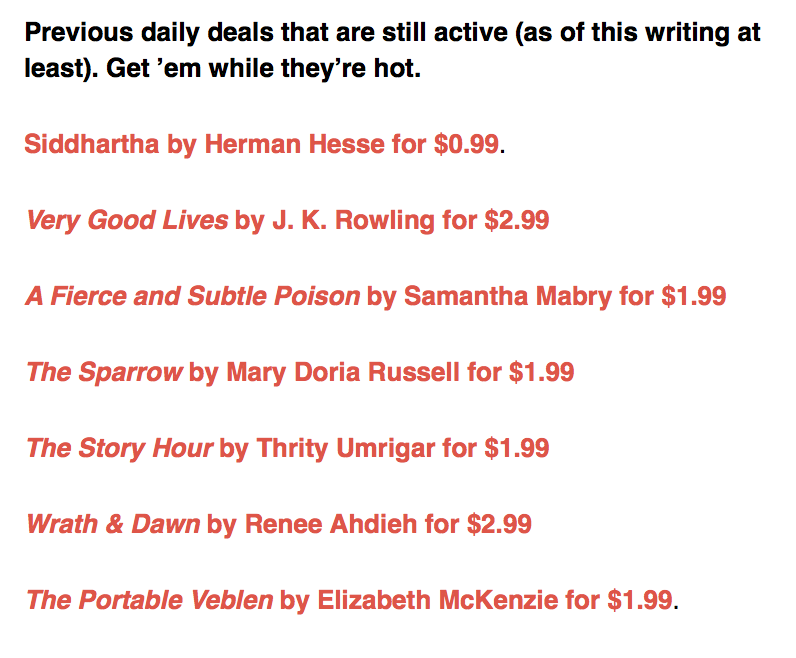This screenshot has width=796, height=658.
Task: Open The Story Hour deal link
Action: [287, 448]
